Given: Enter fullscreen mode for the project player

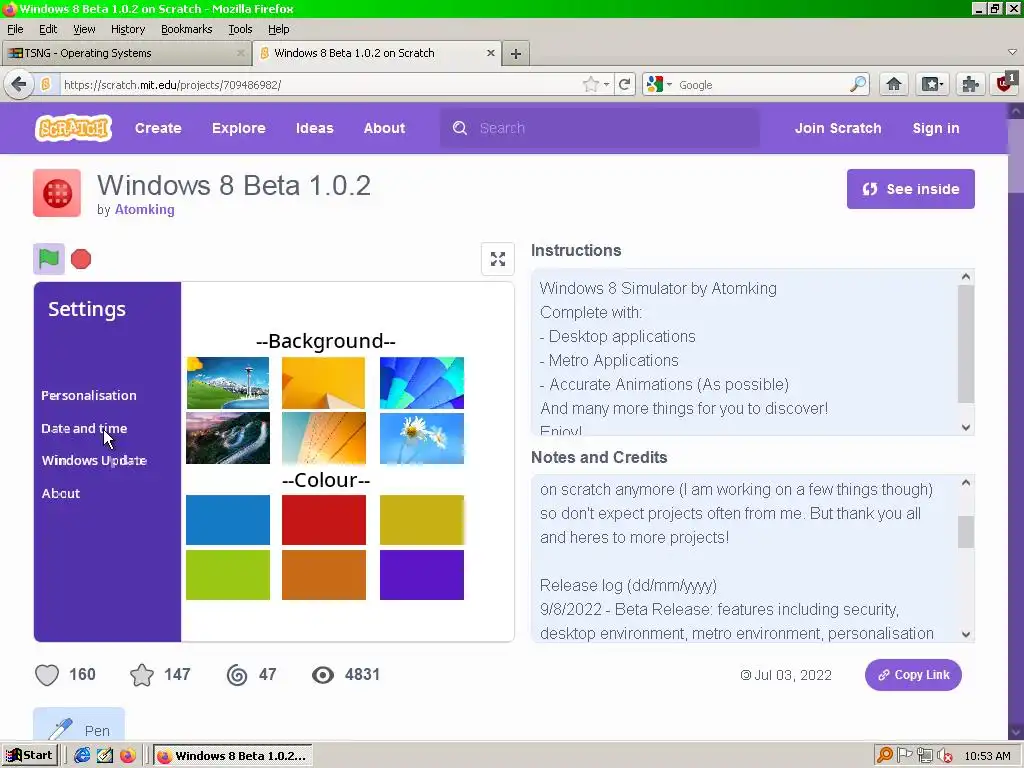Looking at the screenshot, I should (498, 259).
